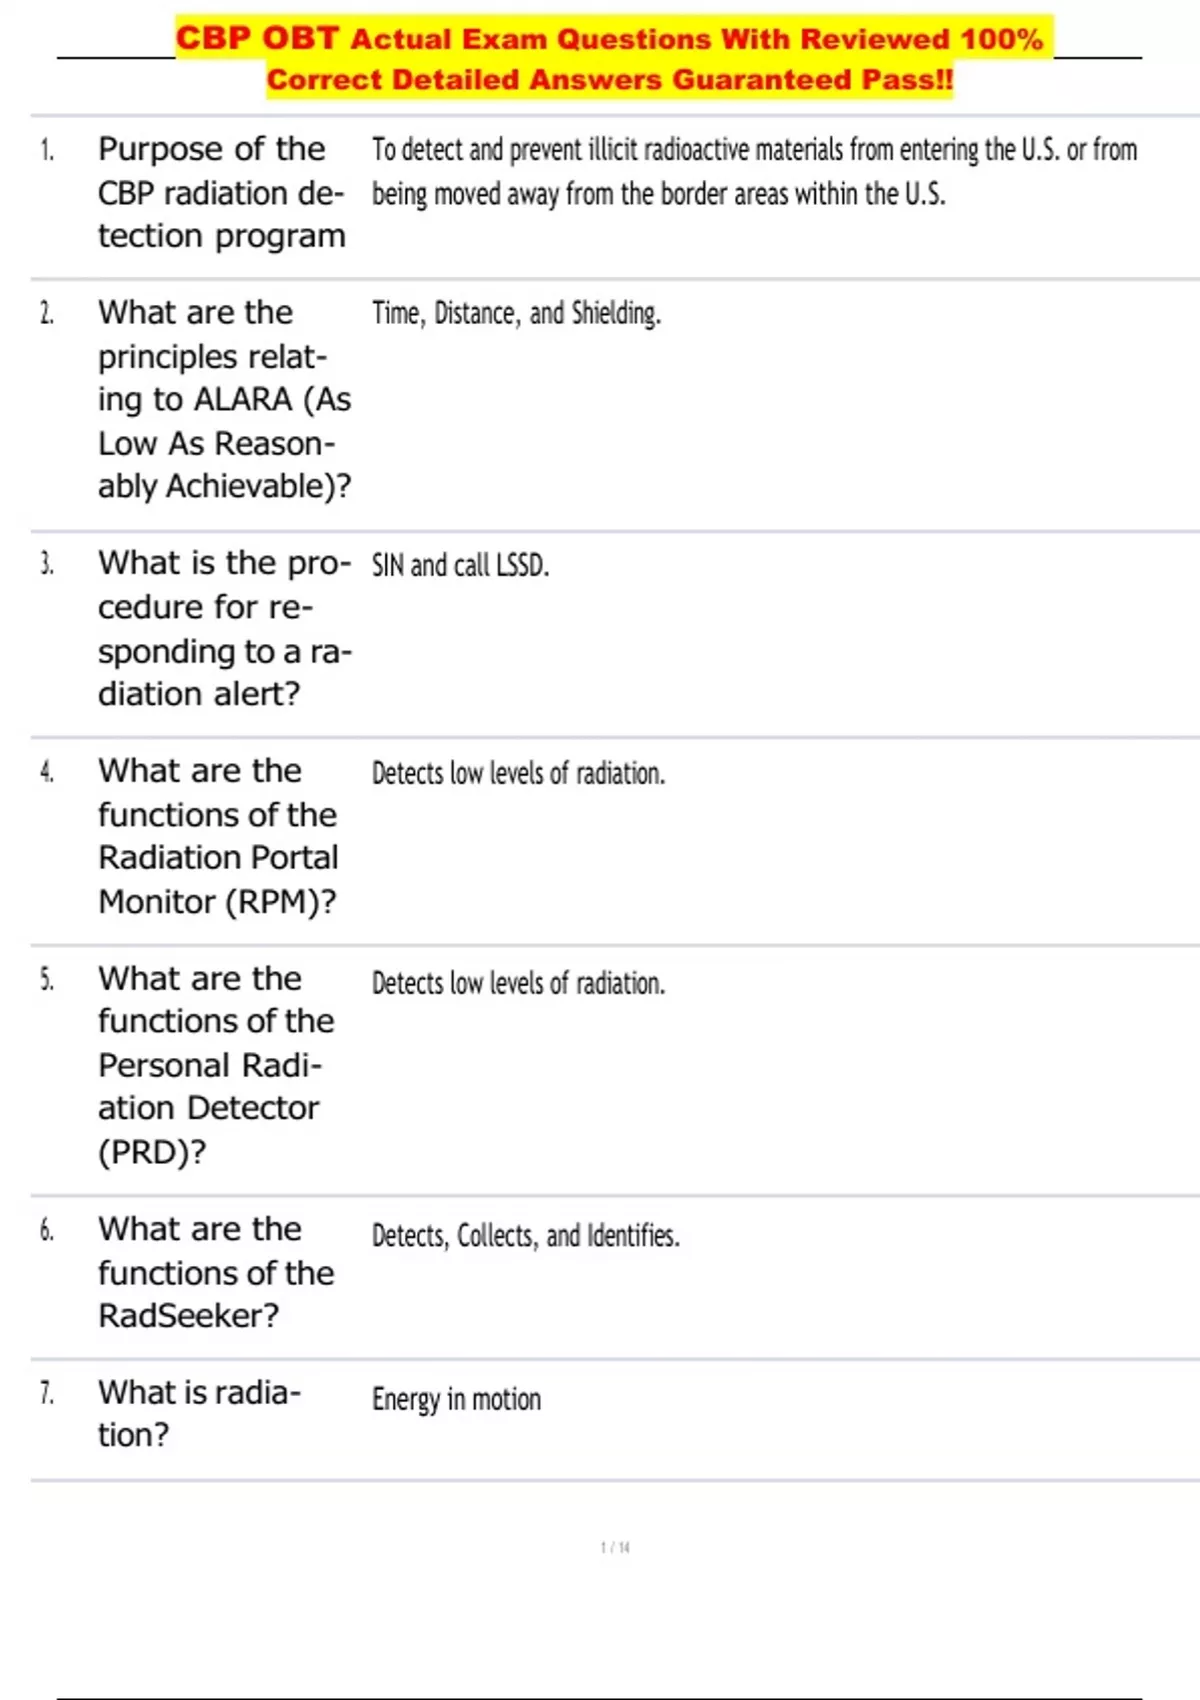Click the RPM answer 'Detects low levels of radiation.'
The height and width of the screenshot is (1700, 1200).
pos(518,773)
